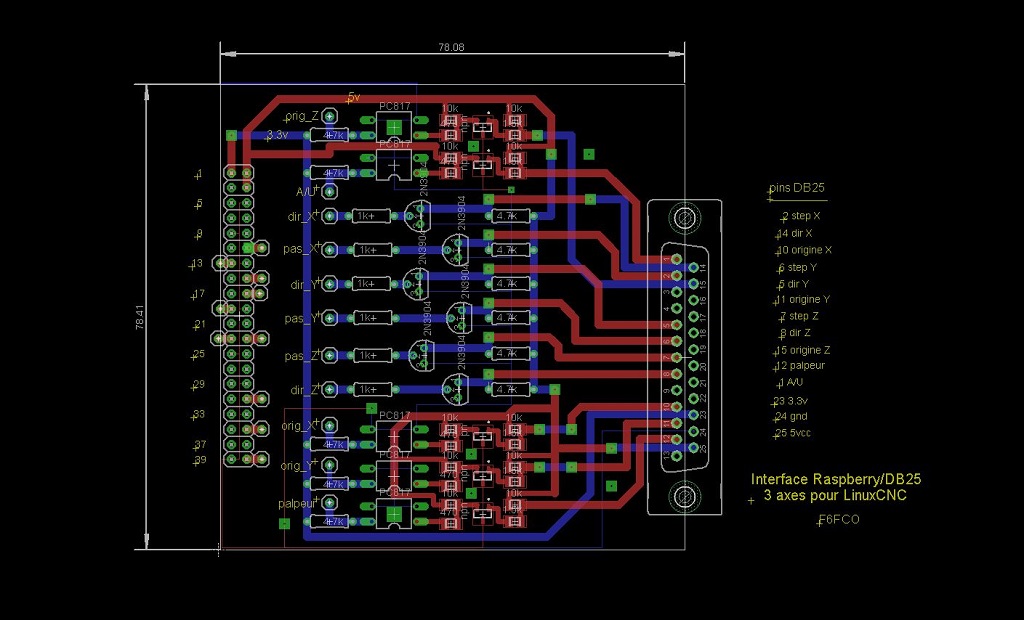Click the pas_Z signal label
Viewport: 1024px width, 620px height.
(301, 357)
